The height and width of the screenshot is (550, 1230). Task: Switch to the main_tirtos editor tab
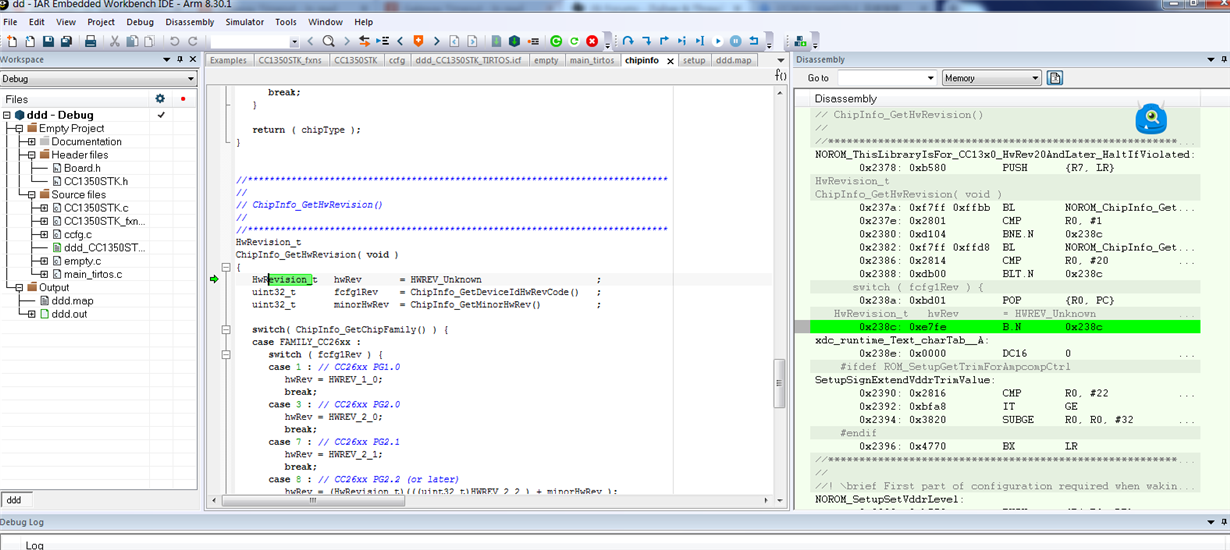click(x=591, y=60)
